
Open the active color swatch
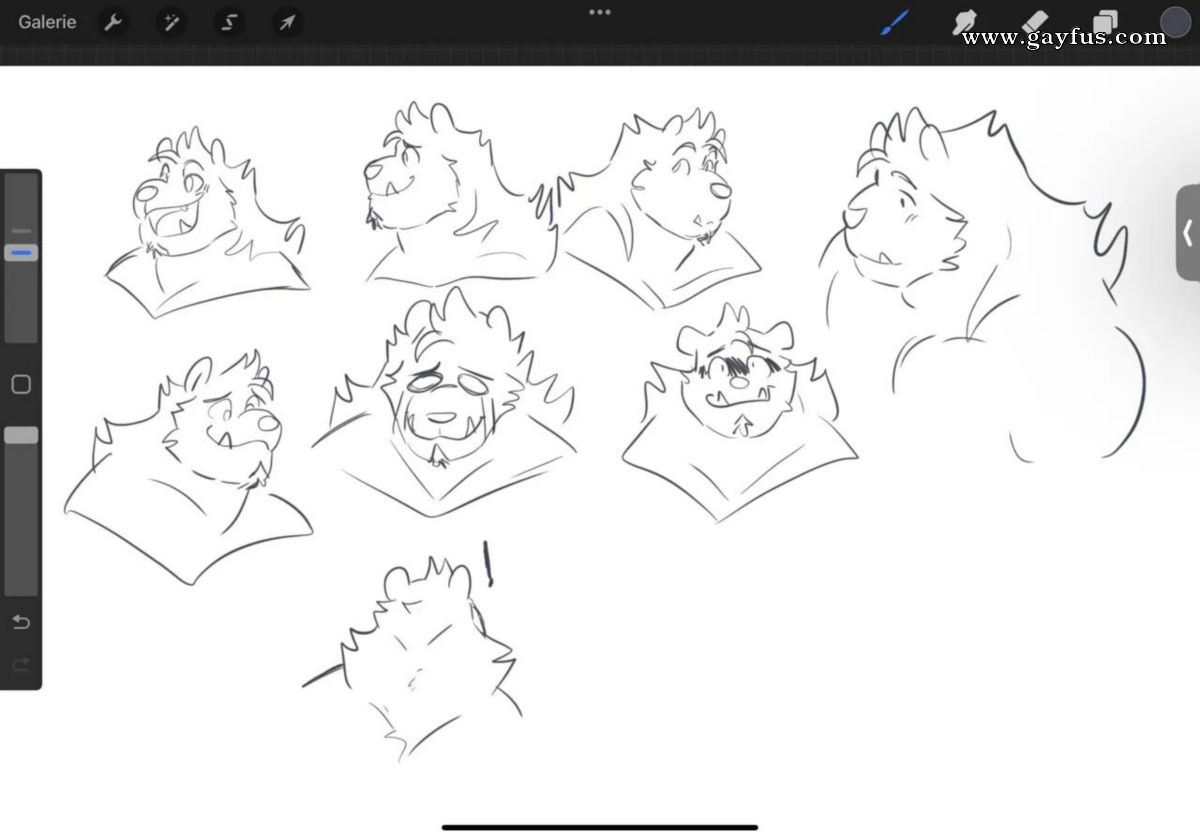pos(1175,21)
